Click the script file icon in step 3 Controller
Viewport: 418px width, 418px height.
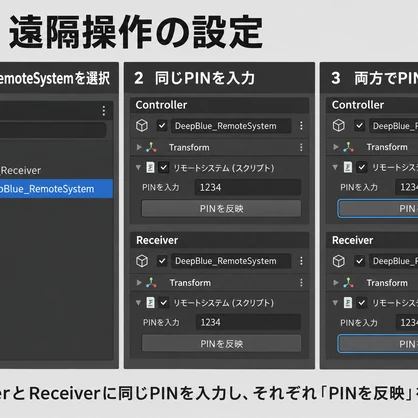click(x=348, y=167)
